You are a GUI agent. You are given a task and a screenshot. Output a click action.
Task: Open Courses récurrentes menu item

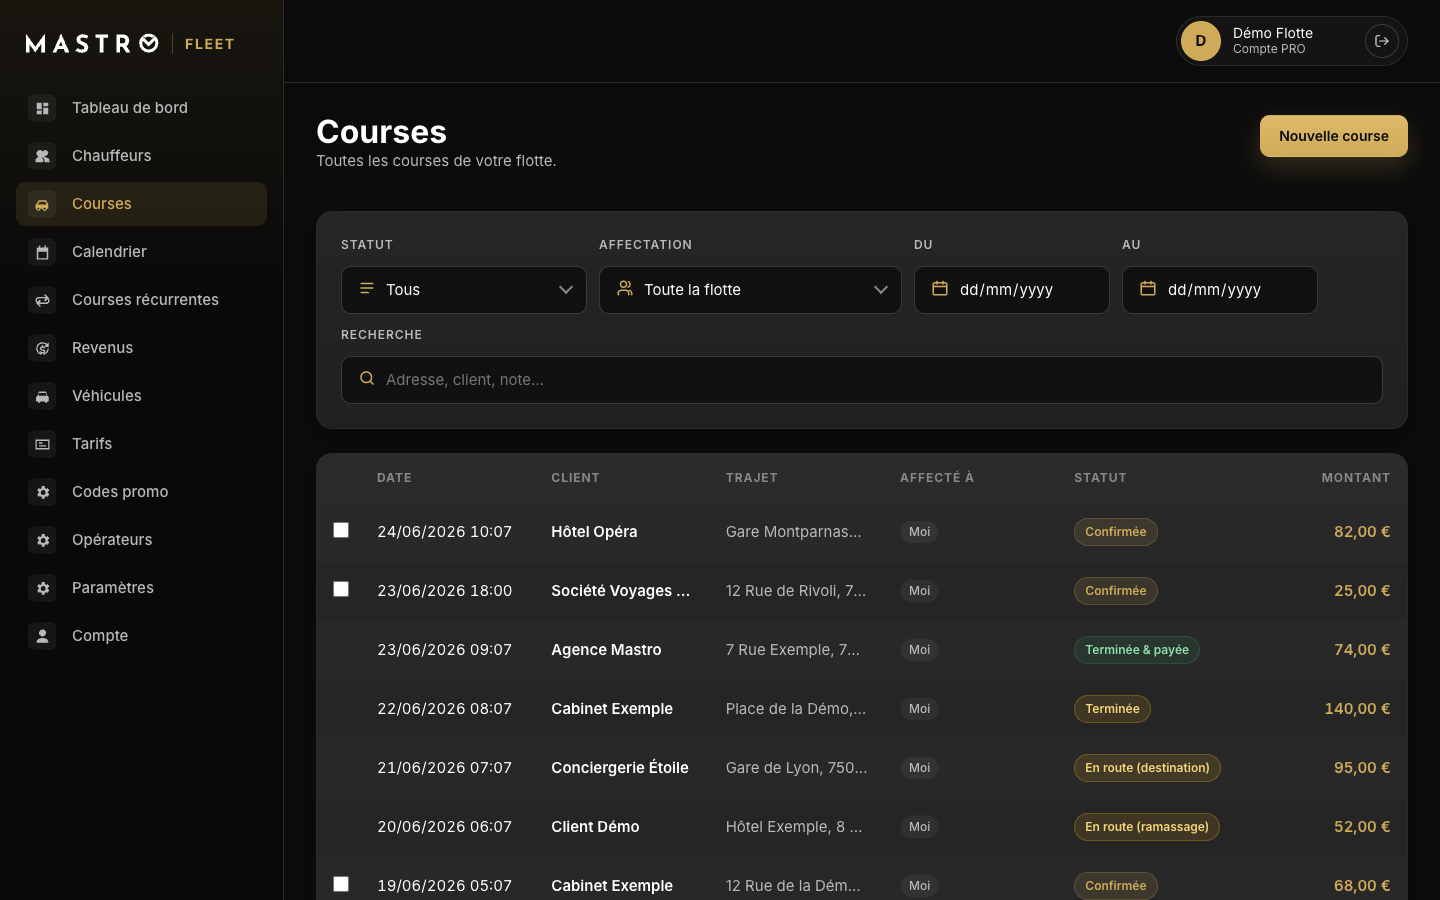(141, 300)
